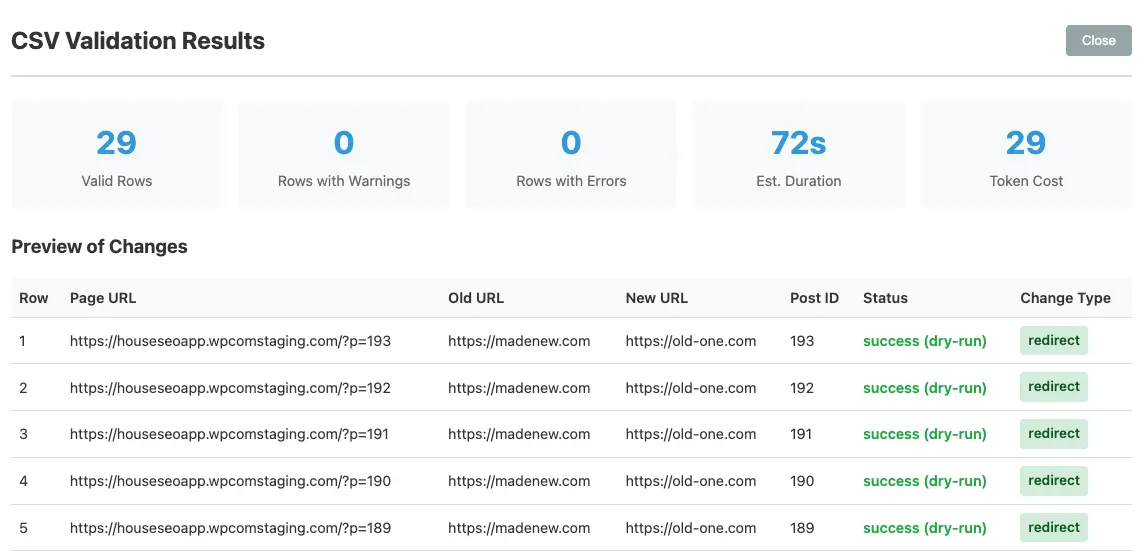This screenshot has height=554, width=1144.
Task: Click the old-one.com new URL in row 5
Action: click(690, 528)
